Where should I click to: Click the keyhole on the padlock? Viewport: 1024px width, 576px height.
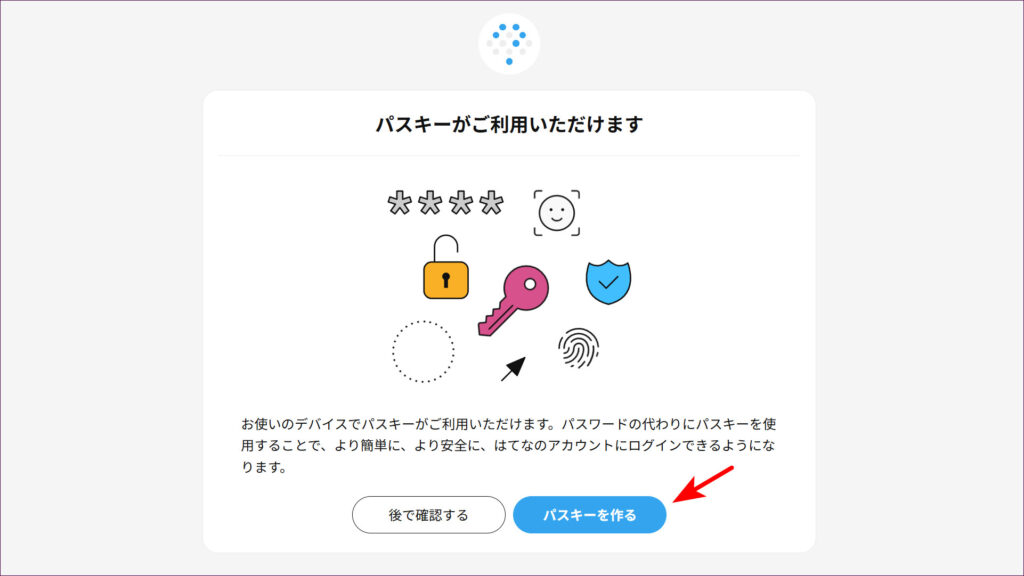[446, 280]
